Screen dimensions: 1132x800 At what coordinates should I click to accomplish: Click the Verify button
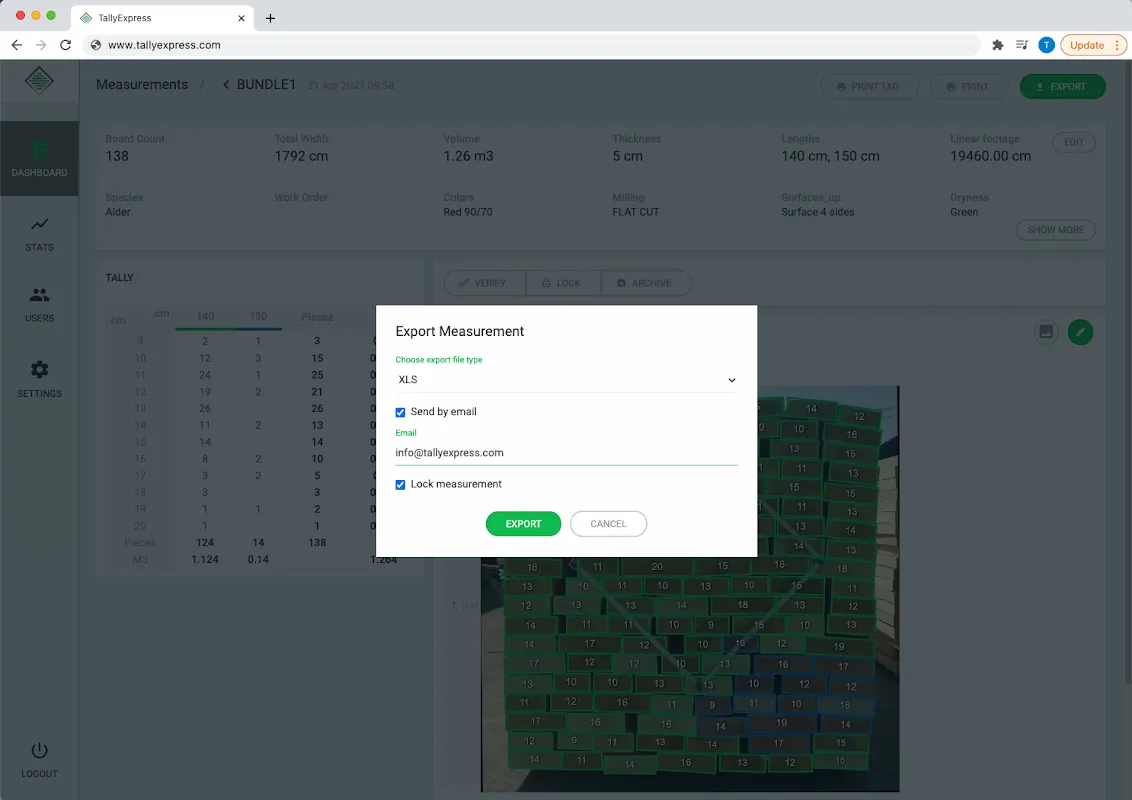pyautogui.click(x=484, y=283)
